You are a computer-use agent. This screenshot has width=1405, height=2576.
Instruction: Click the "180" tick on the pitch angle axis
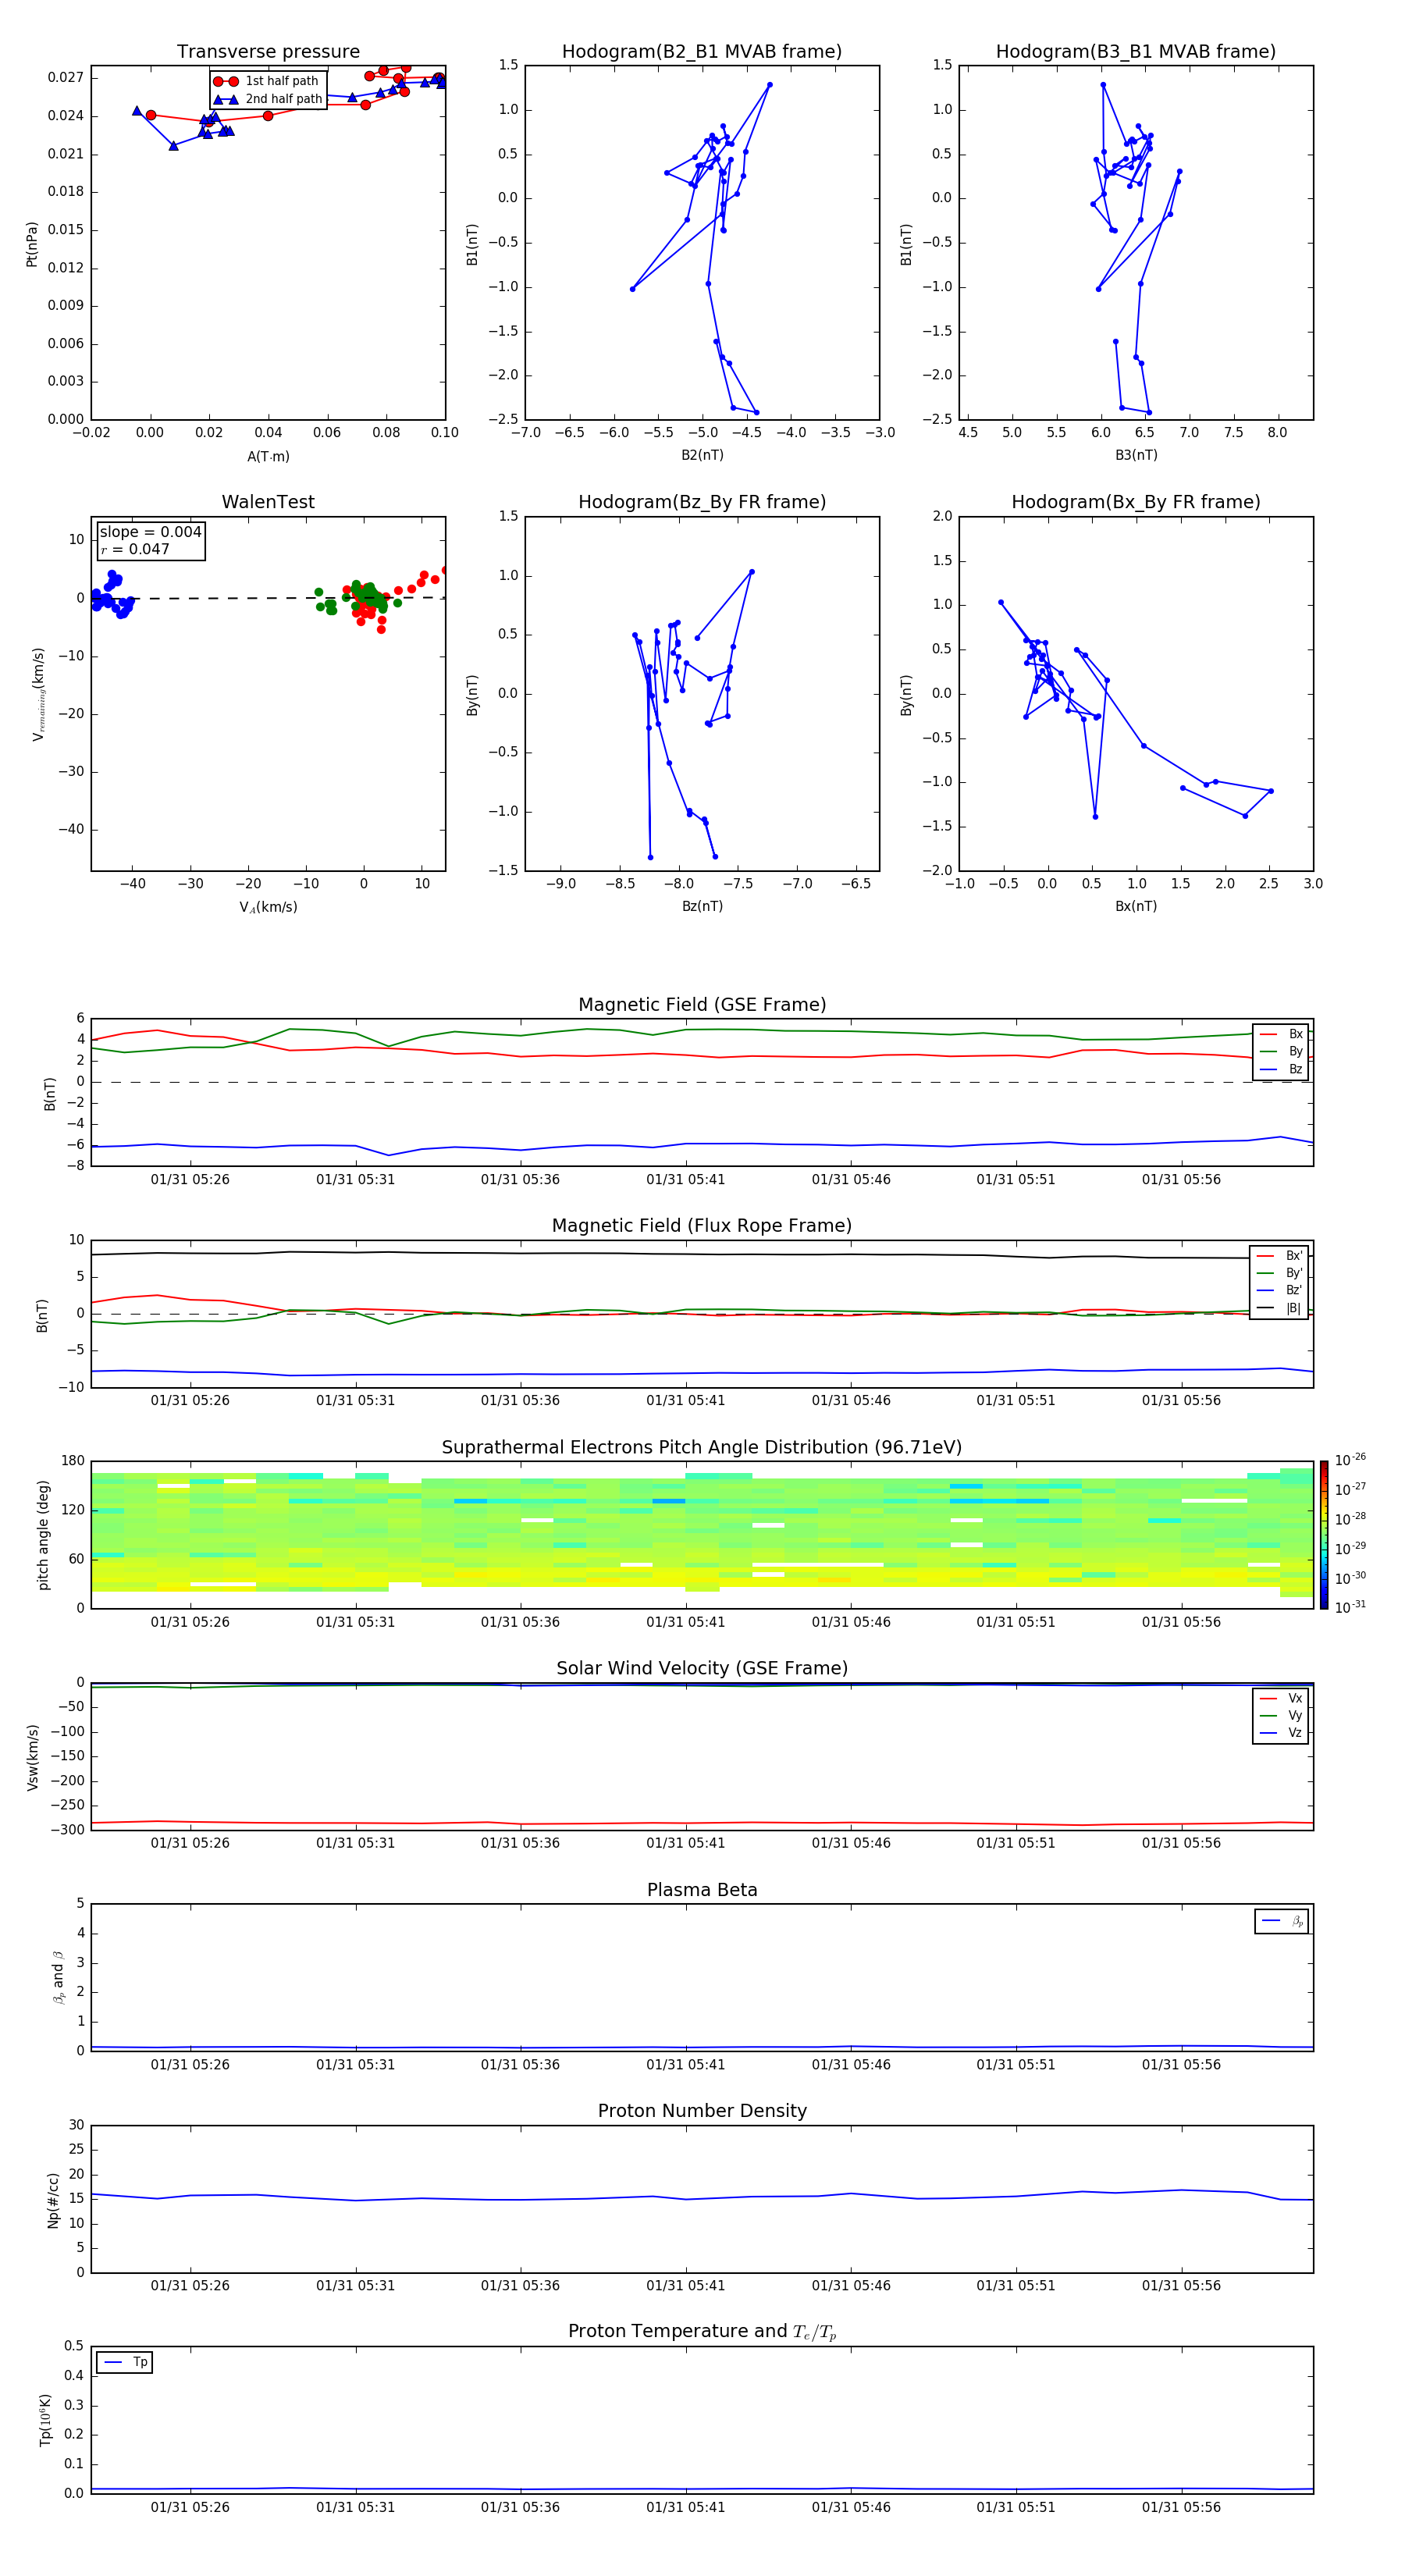tap(73, 1461)
